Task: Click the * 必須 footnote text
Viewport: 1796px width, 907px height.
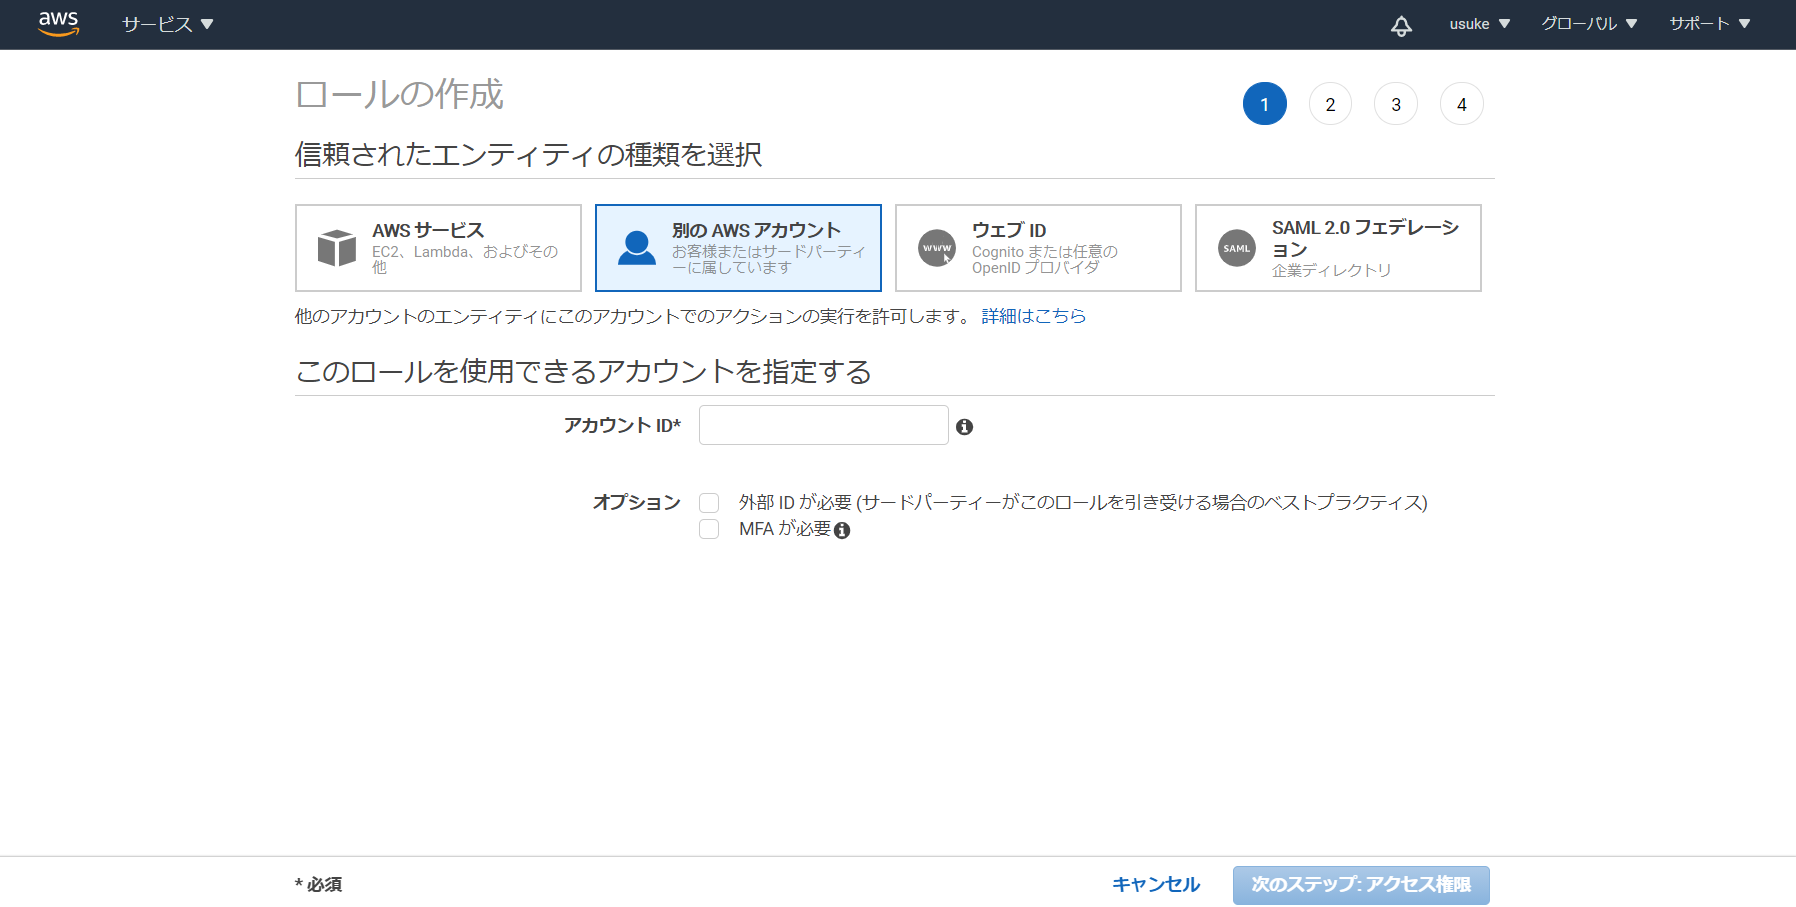Action: [x=319, y=885]
